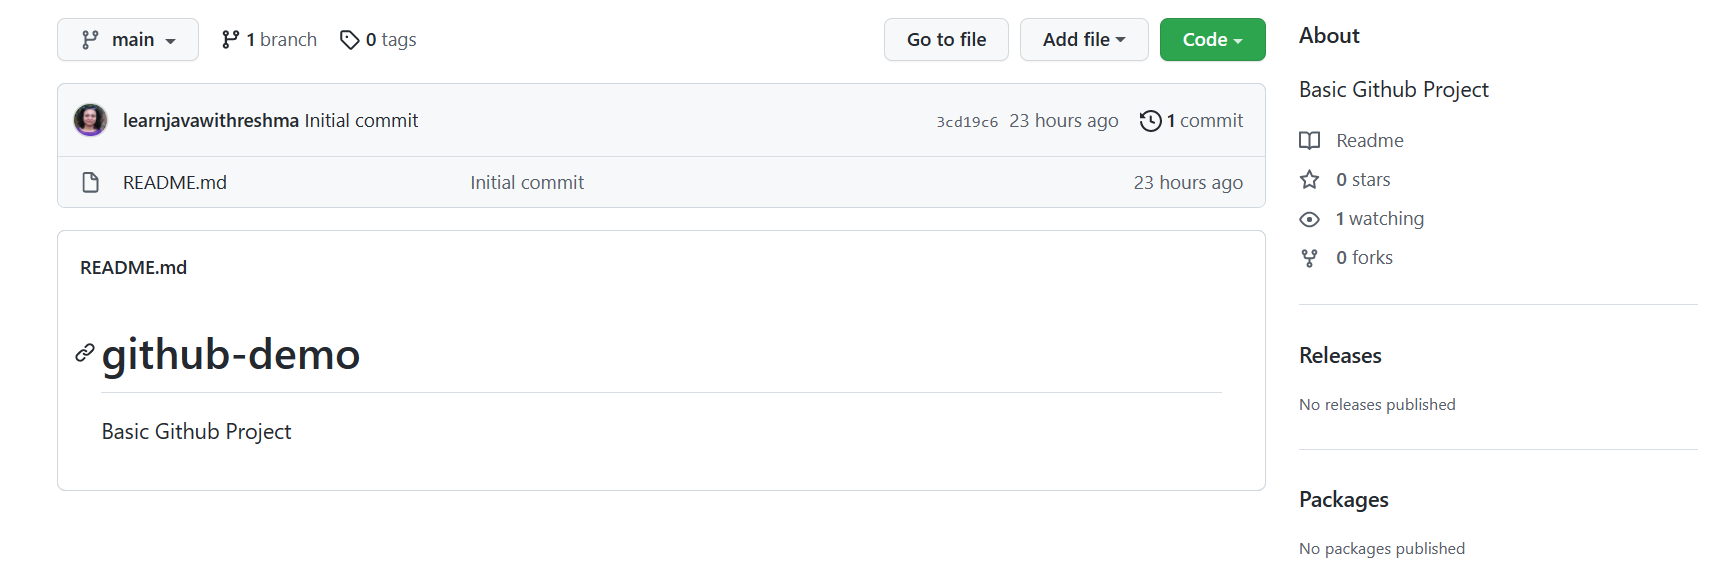Click the commit history clock icon

click(1150, 121)
